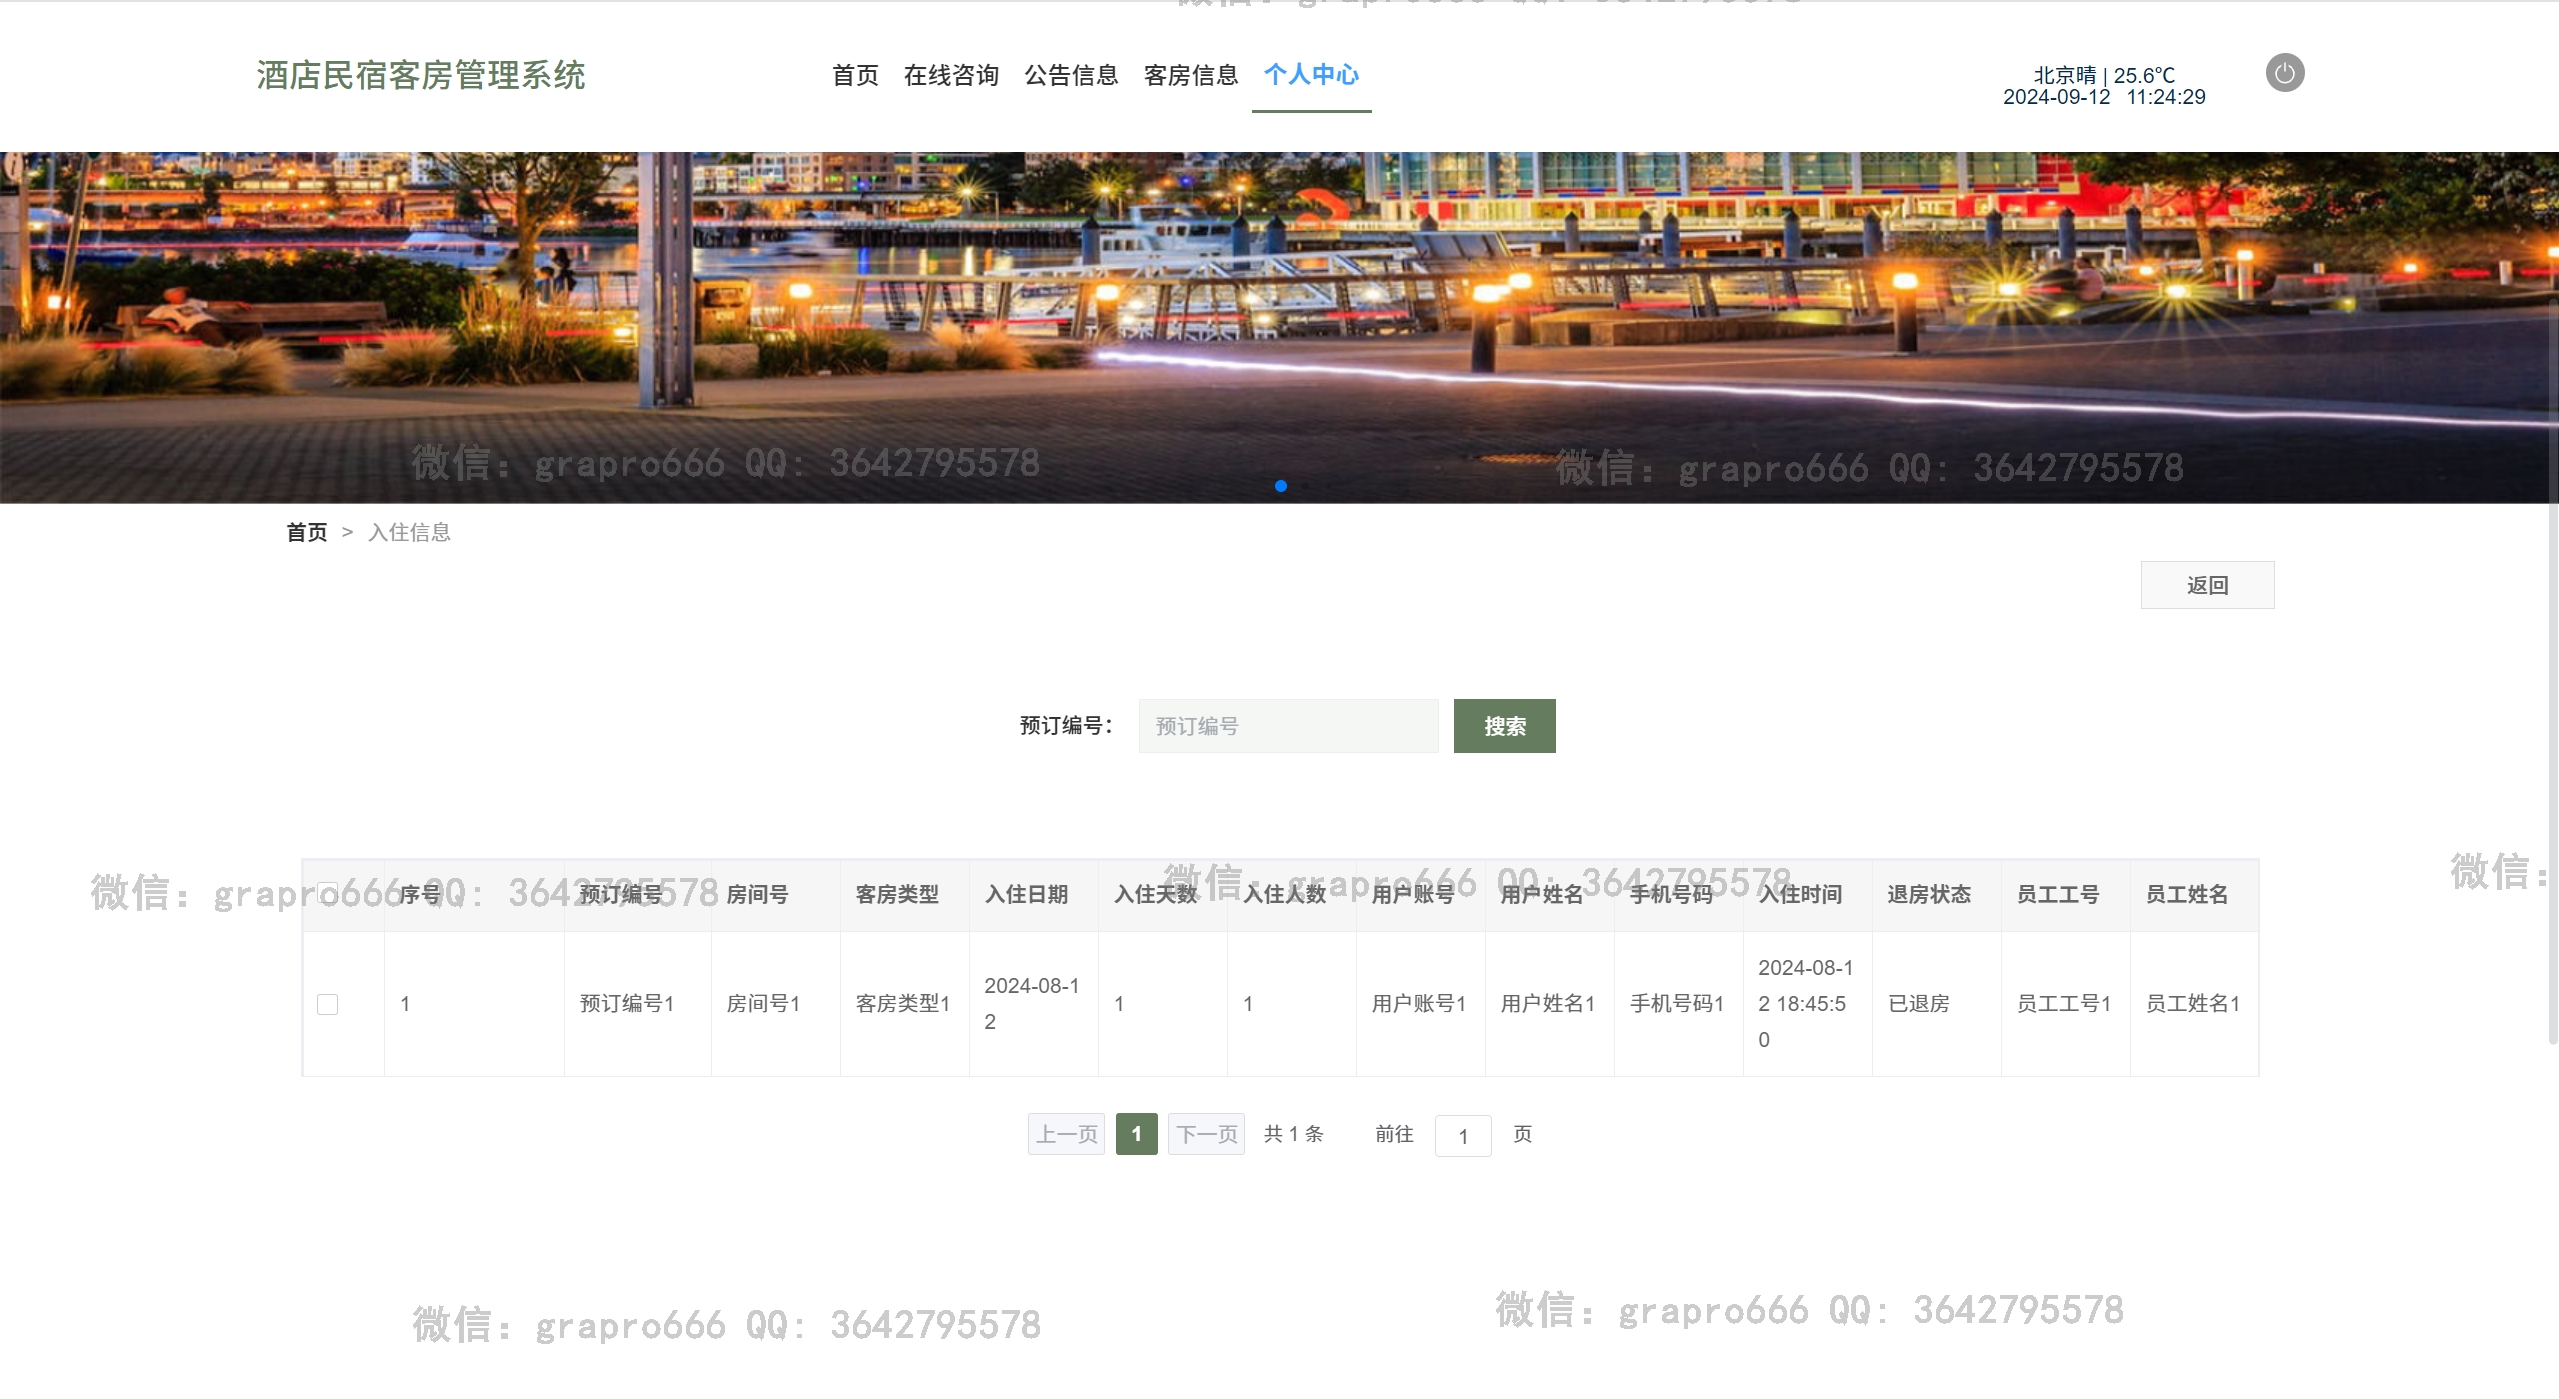
Task: Click the 下一页 next page button
Action: point(1206,1134)
